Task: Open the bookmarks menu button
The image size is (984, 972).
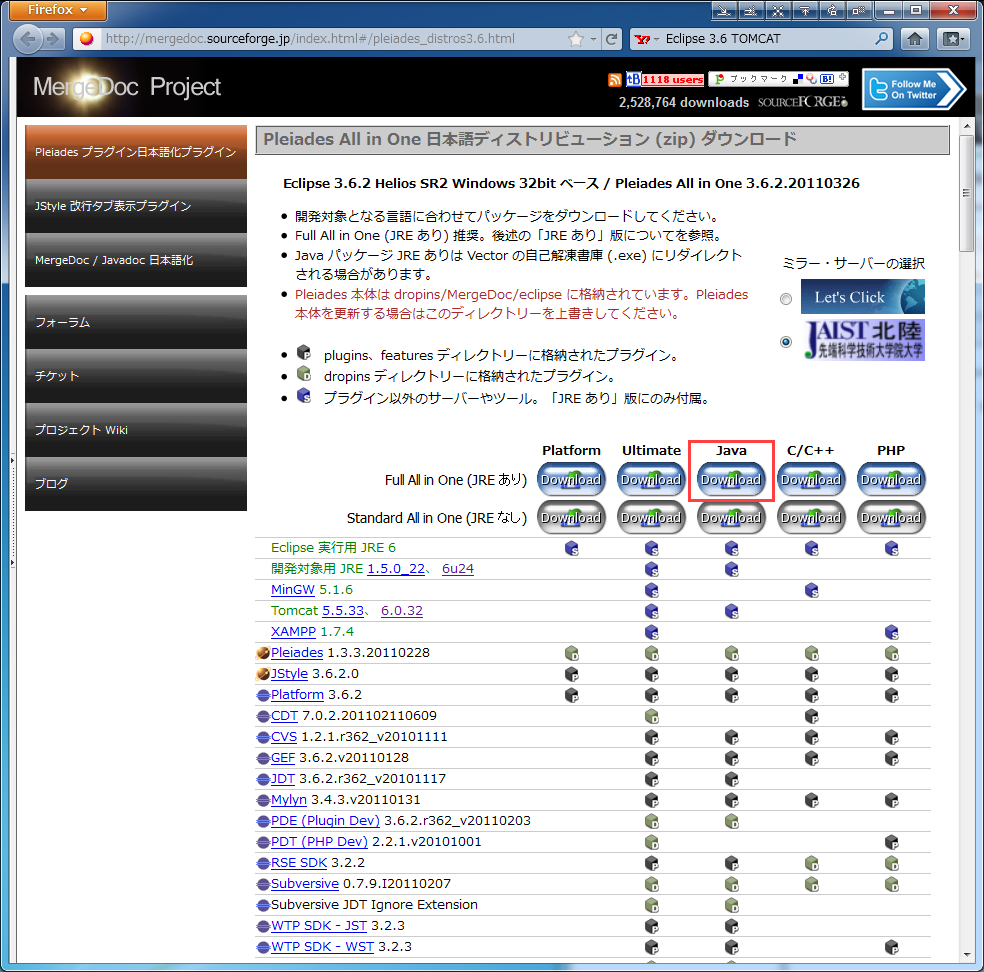Action: tap(953, 39)
